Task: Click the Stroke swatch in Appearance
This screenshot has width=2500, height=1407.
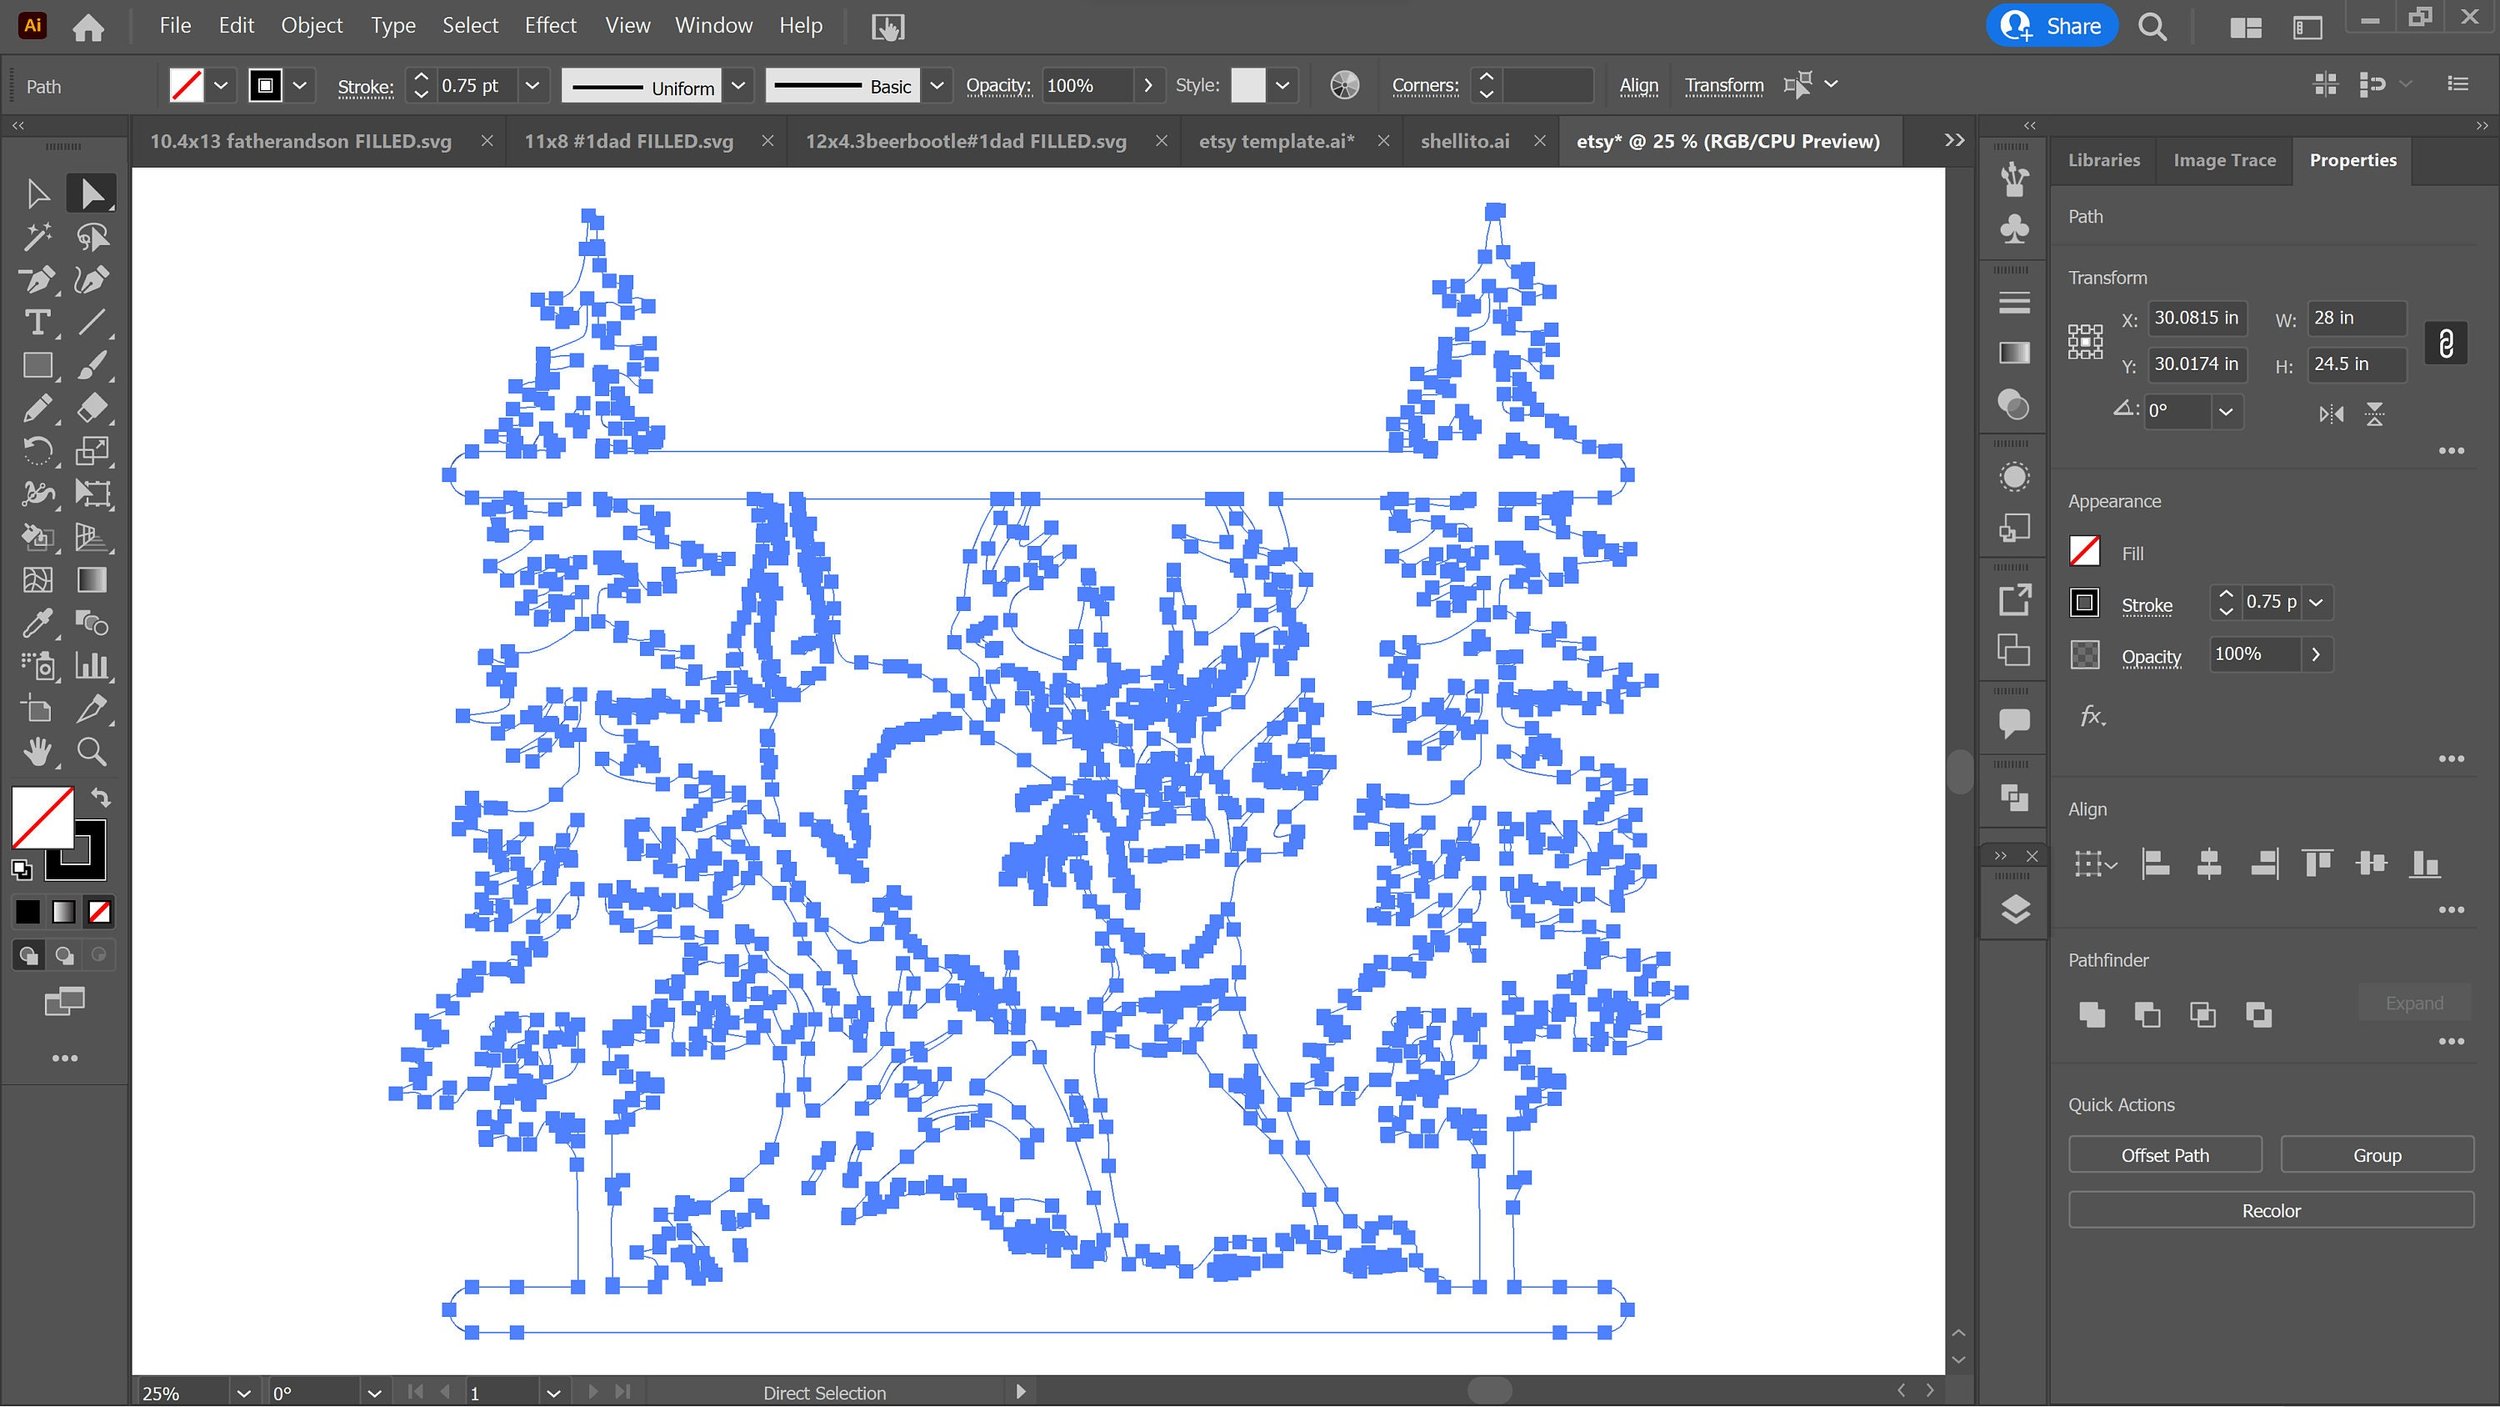Action: click(x=2084, y=603)
